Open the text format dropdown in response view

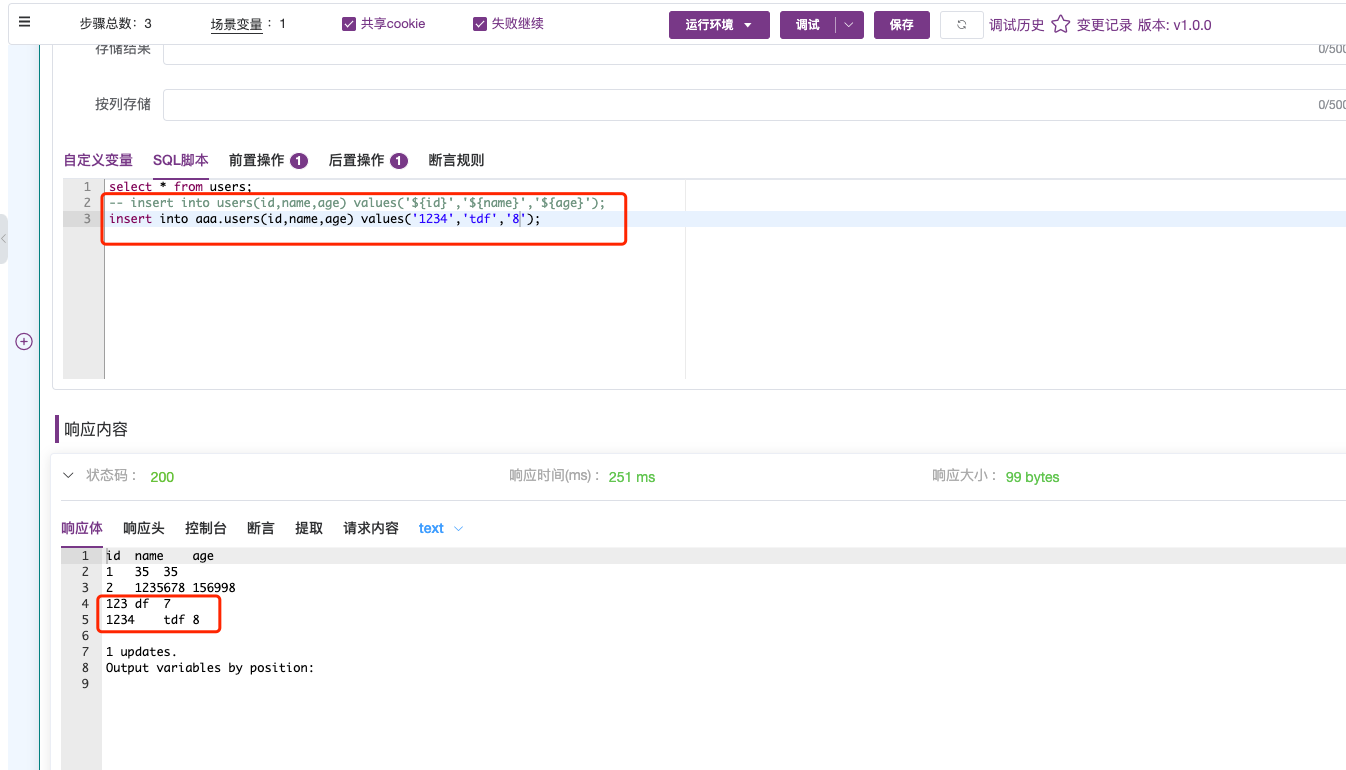click(x=440, y=528)
